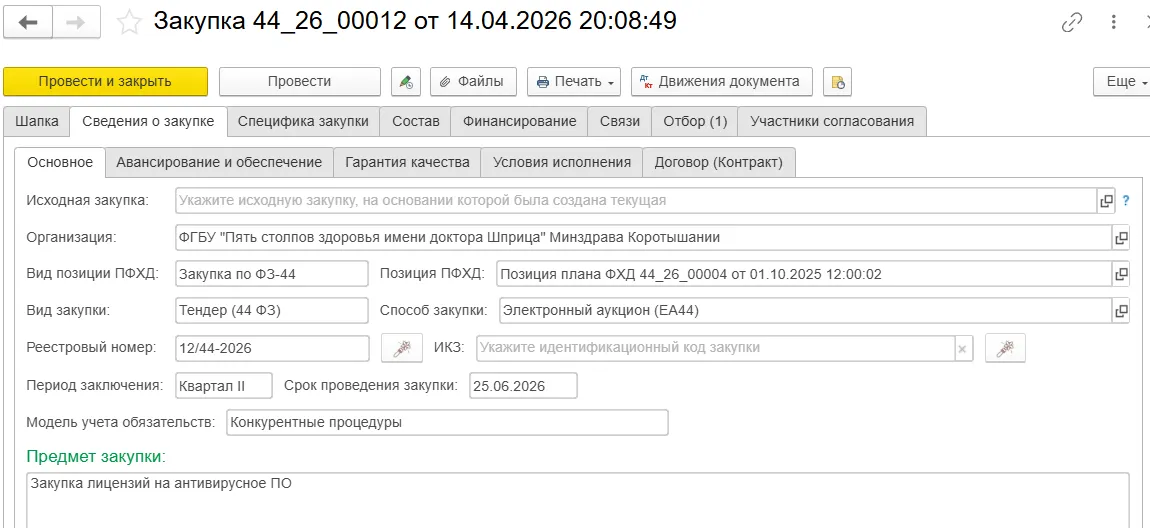The height and width of the screenshot is (528, 1150).
Task: Select Основное sub-tab
Action: (60, 162)
